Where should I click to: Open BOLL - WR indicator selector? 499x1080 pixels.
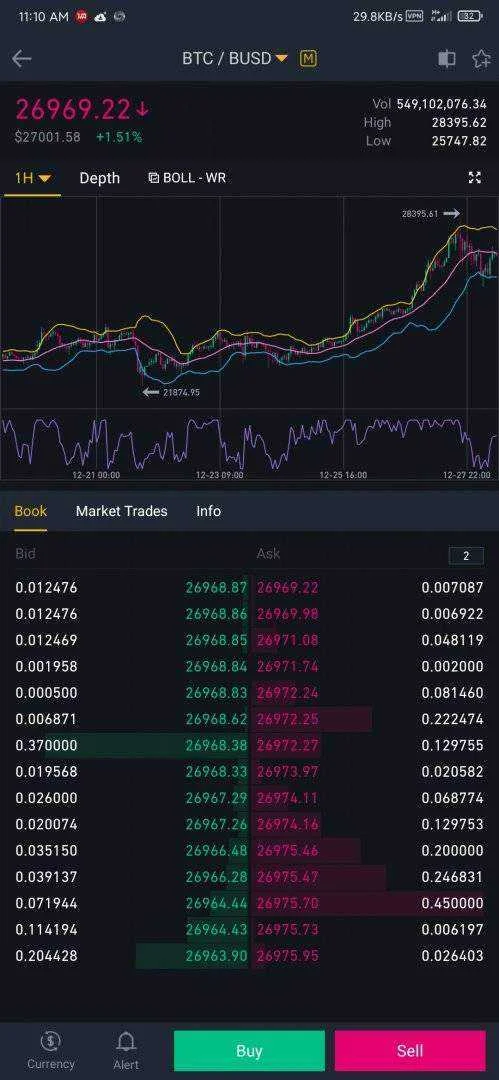187,178
